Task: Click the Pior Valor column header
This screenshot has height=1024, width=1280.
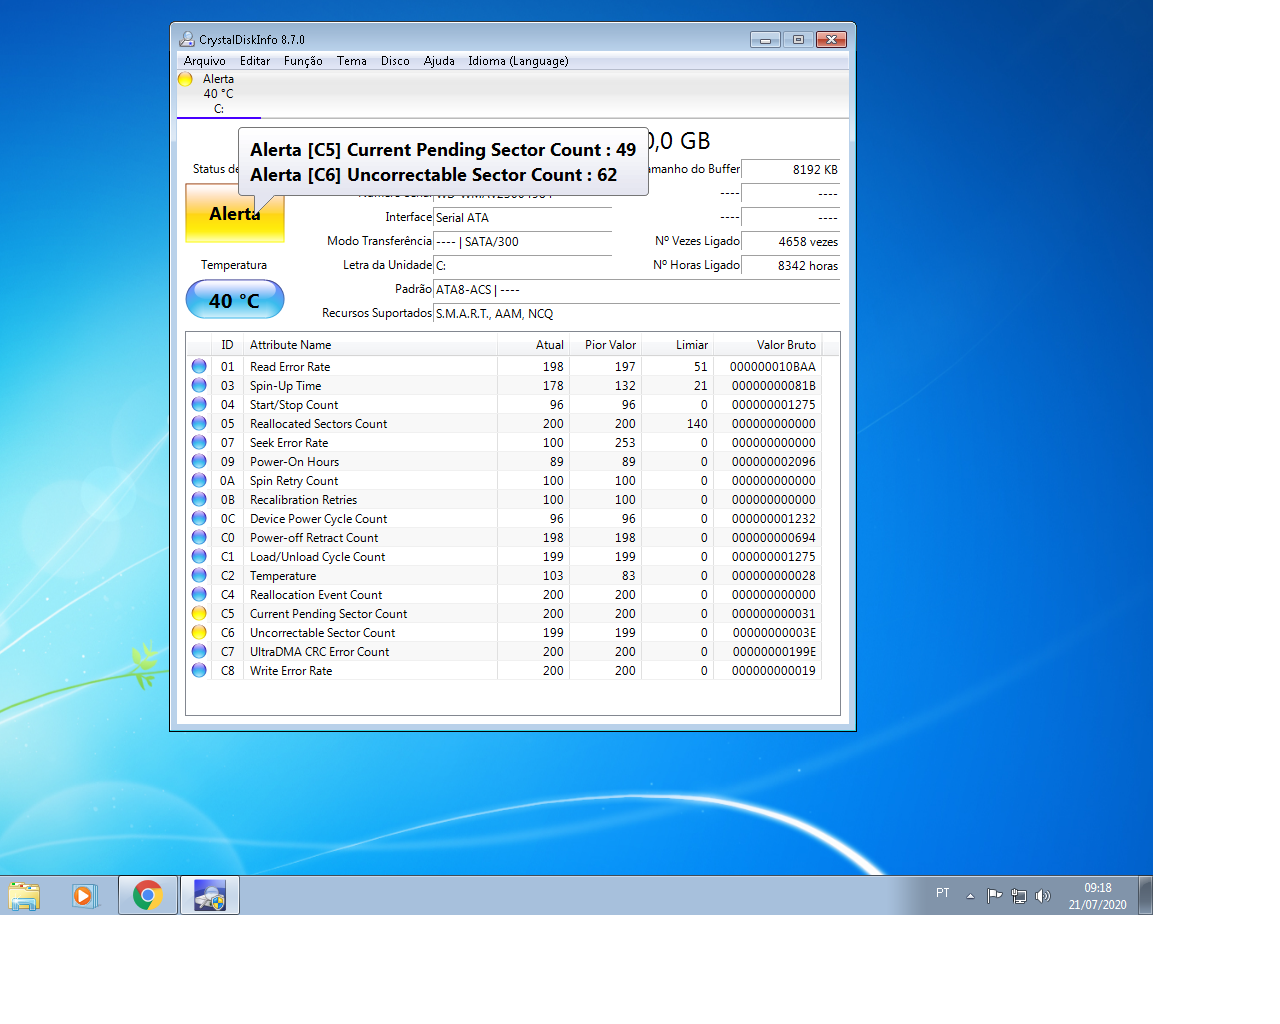Action: [x=606, y=345]
